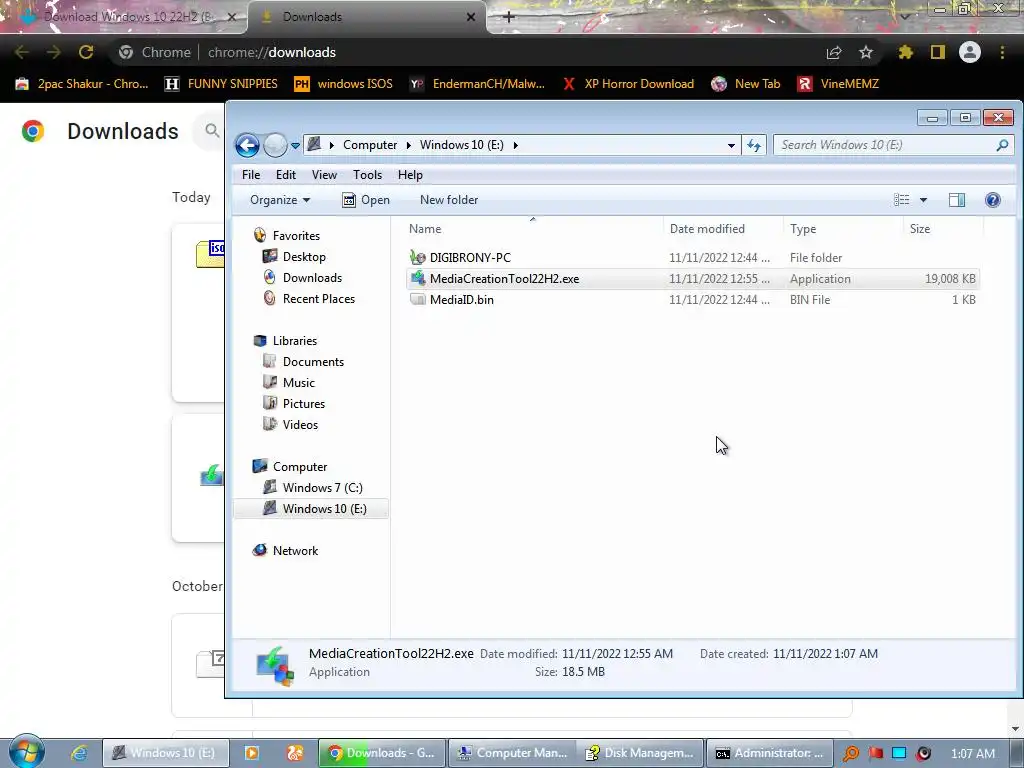
Task: Select Windows 7 (C:) drive
Action: (322, 488)
